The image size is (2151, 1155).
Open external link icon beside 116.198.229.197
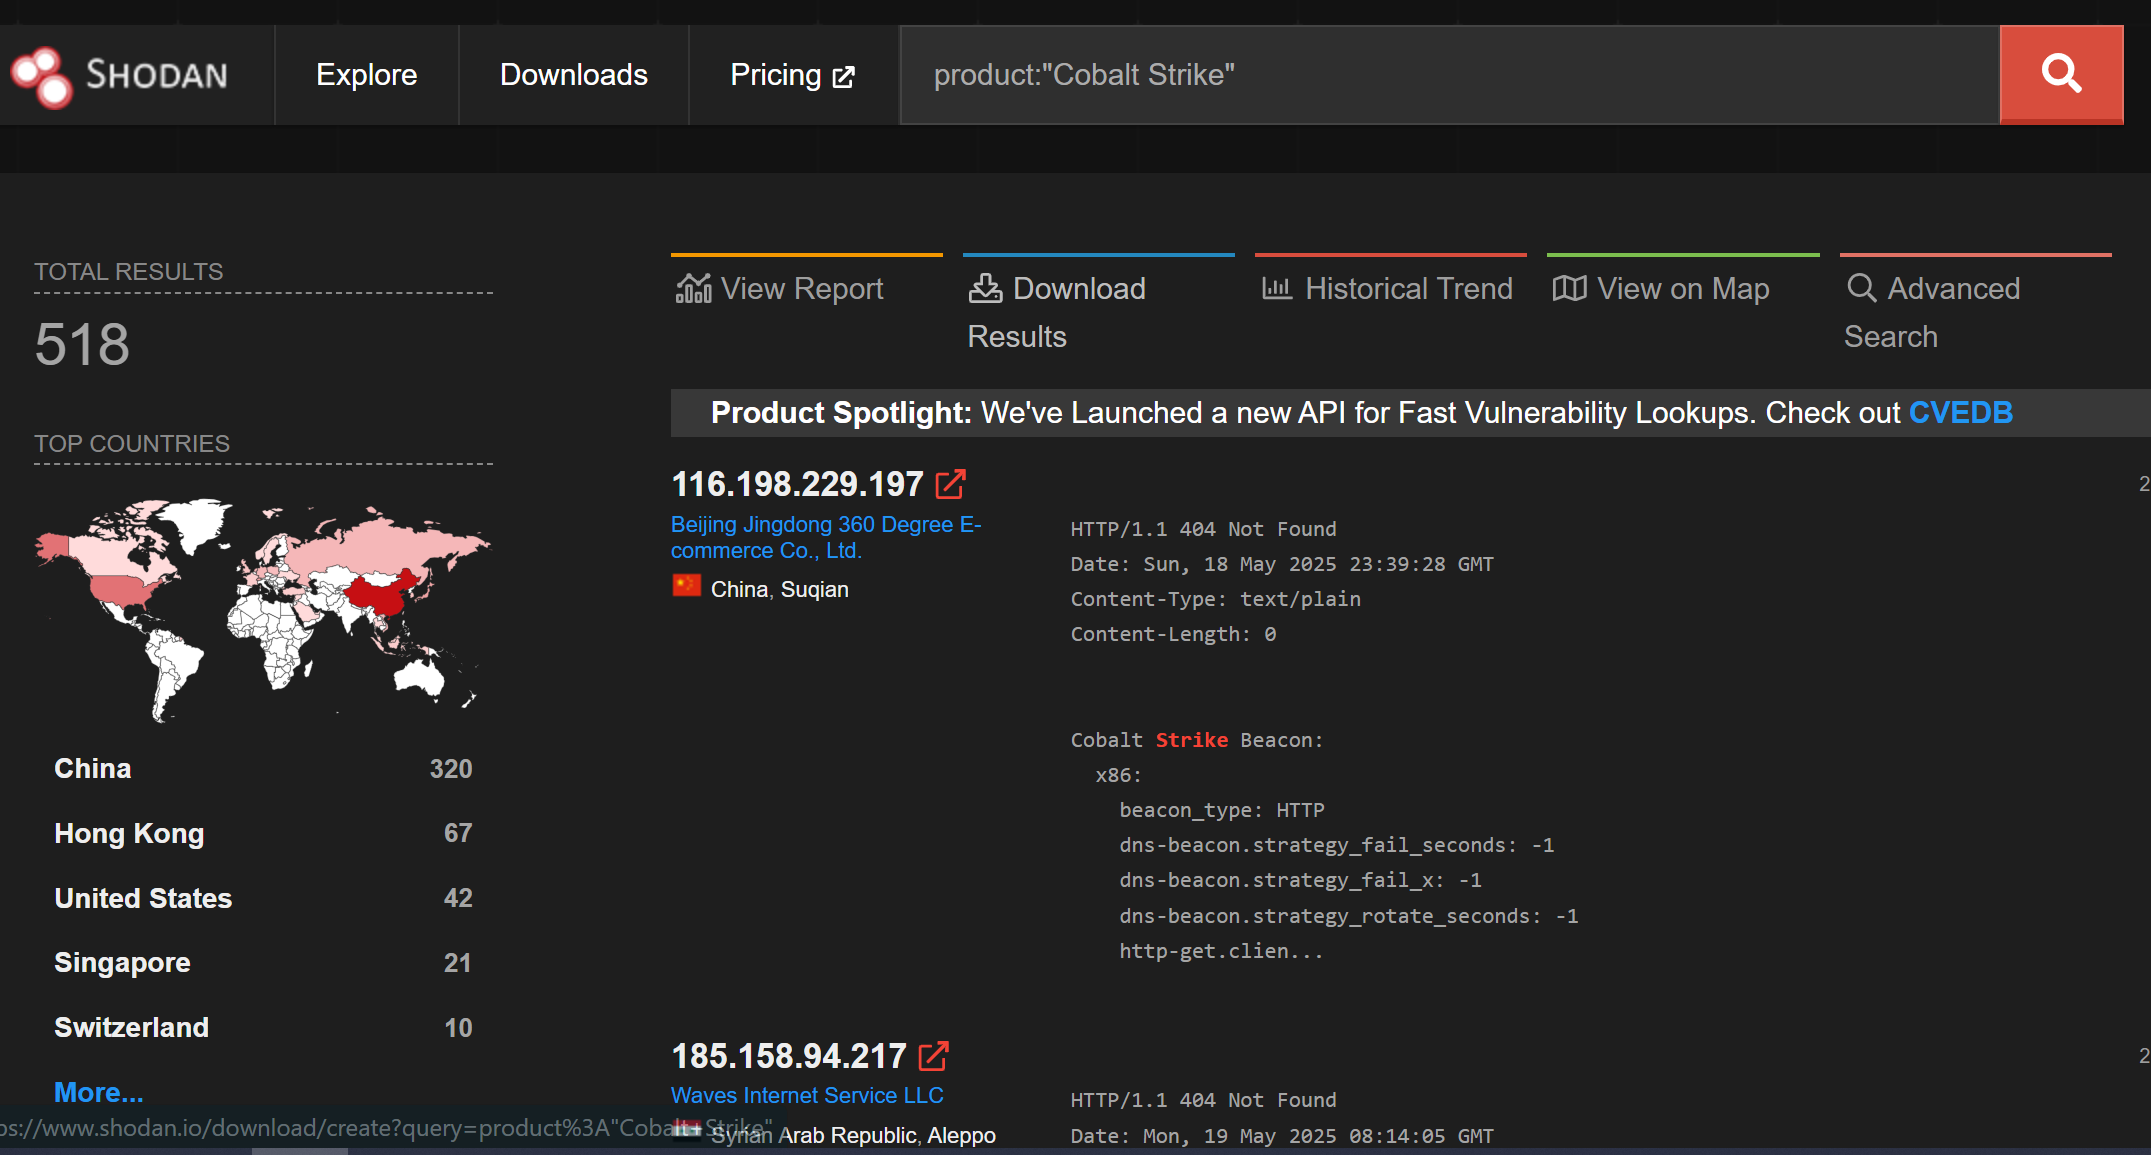coord(950,484)
